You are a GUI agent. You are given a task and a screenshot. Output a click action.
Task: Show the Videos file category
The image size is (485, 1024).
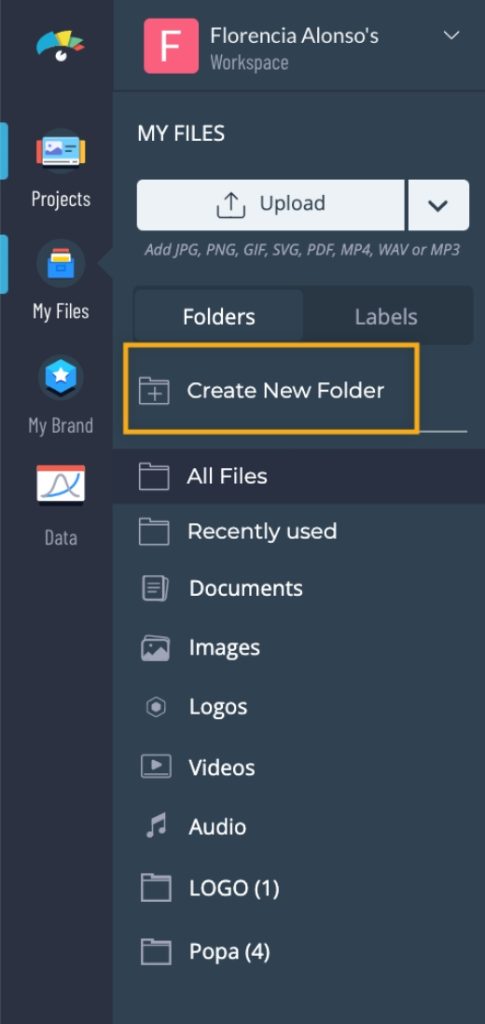coord(299,767)
